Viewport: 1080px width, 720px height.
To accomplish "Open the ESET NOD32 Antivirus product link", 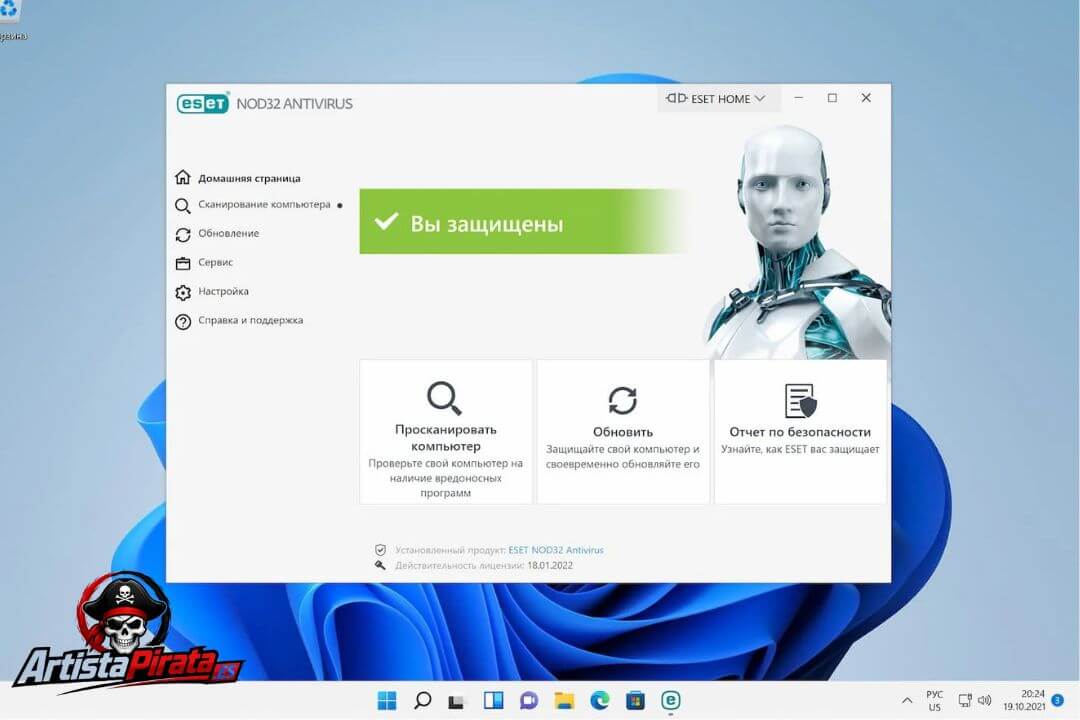I will click(556, 550).
